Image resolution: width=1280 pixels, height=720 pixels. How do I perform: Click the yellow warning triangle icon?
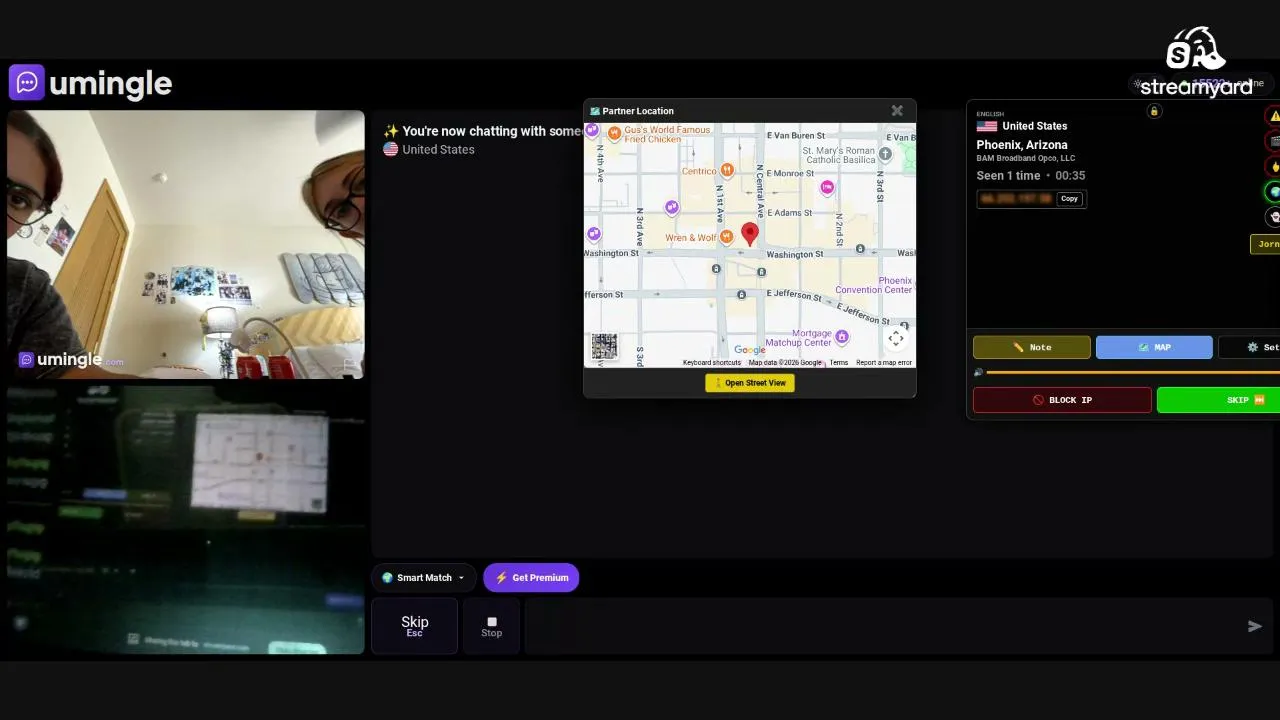tap(1274, 116)
